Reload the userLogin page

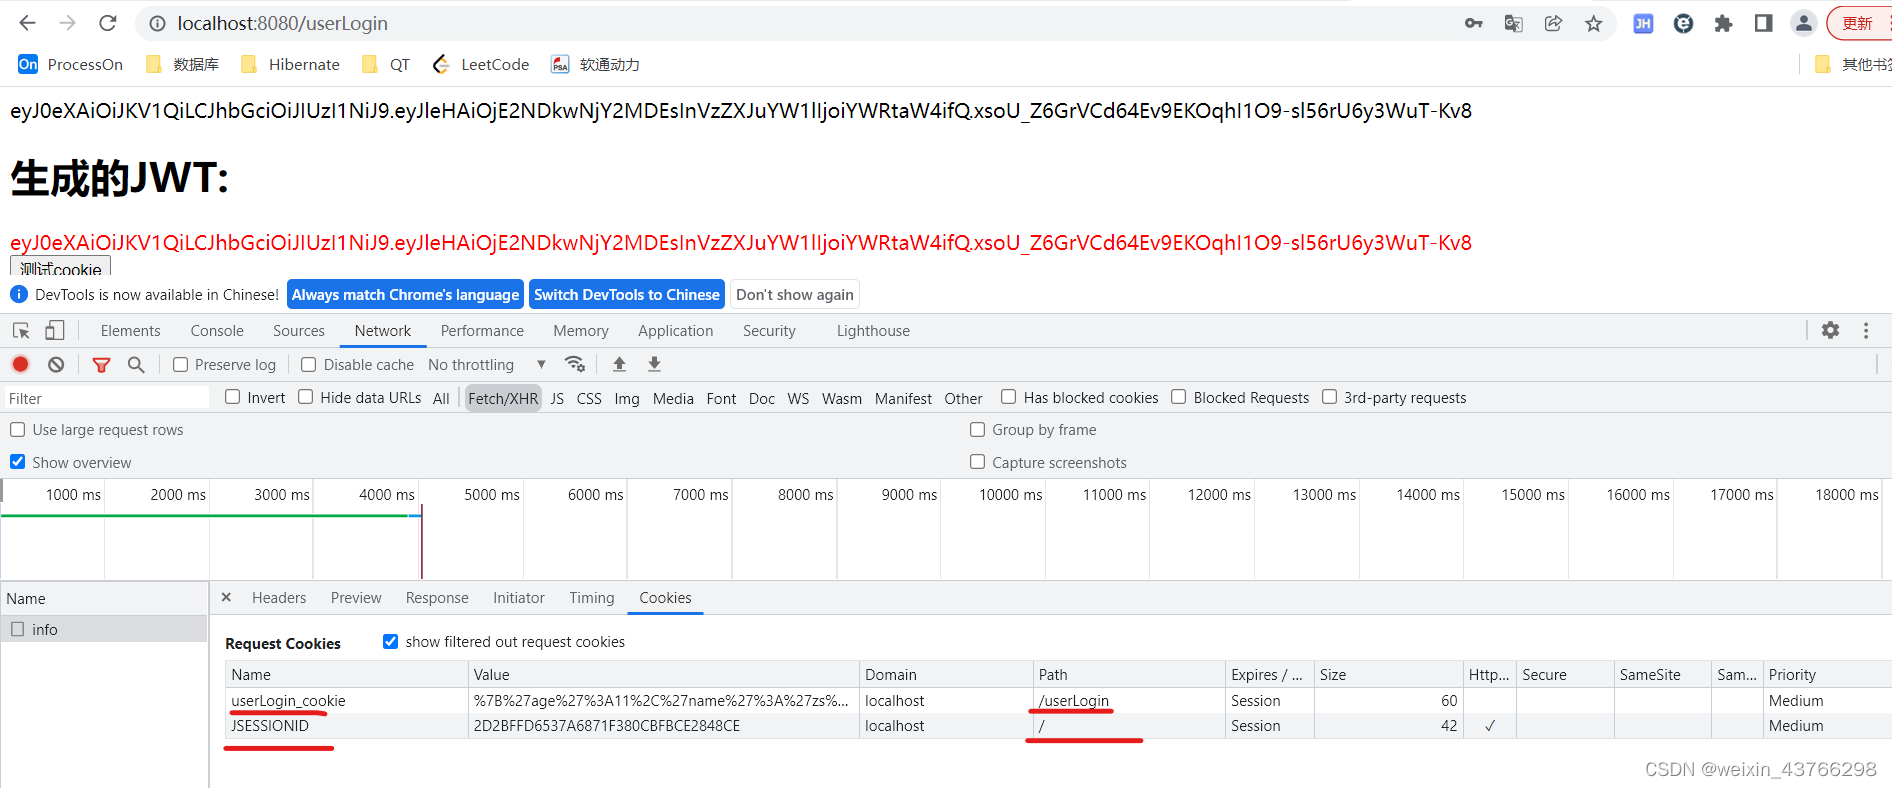pos(108,23)
